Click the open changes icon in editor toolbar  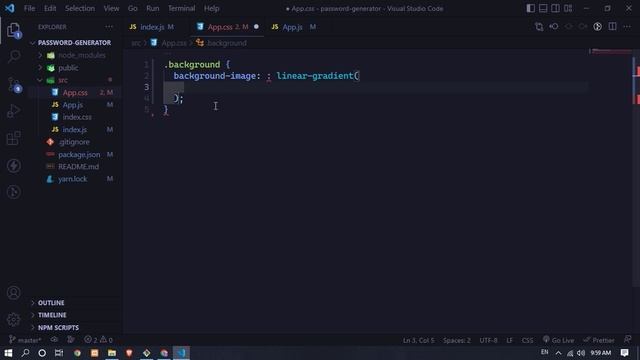pyautogui.click(x=539, y=27)
